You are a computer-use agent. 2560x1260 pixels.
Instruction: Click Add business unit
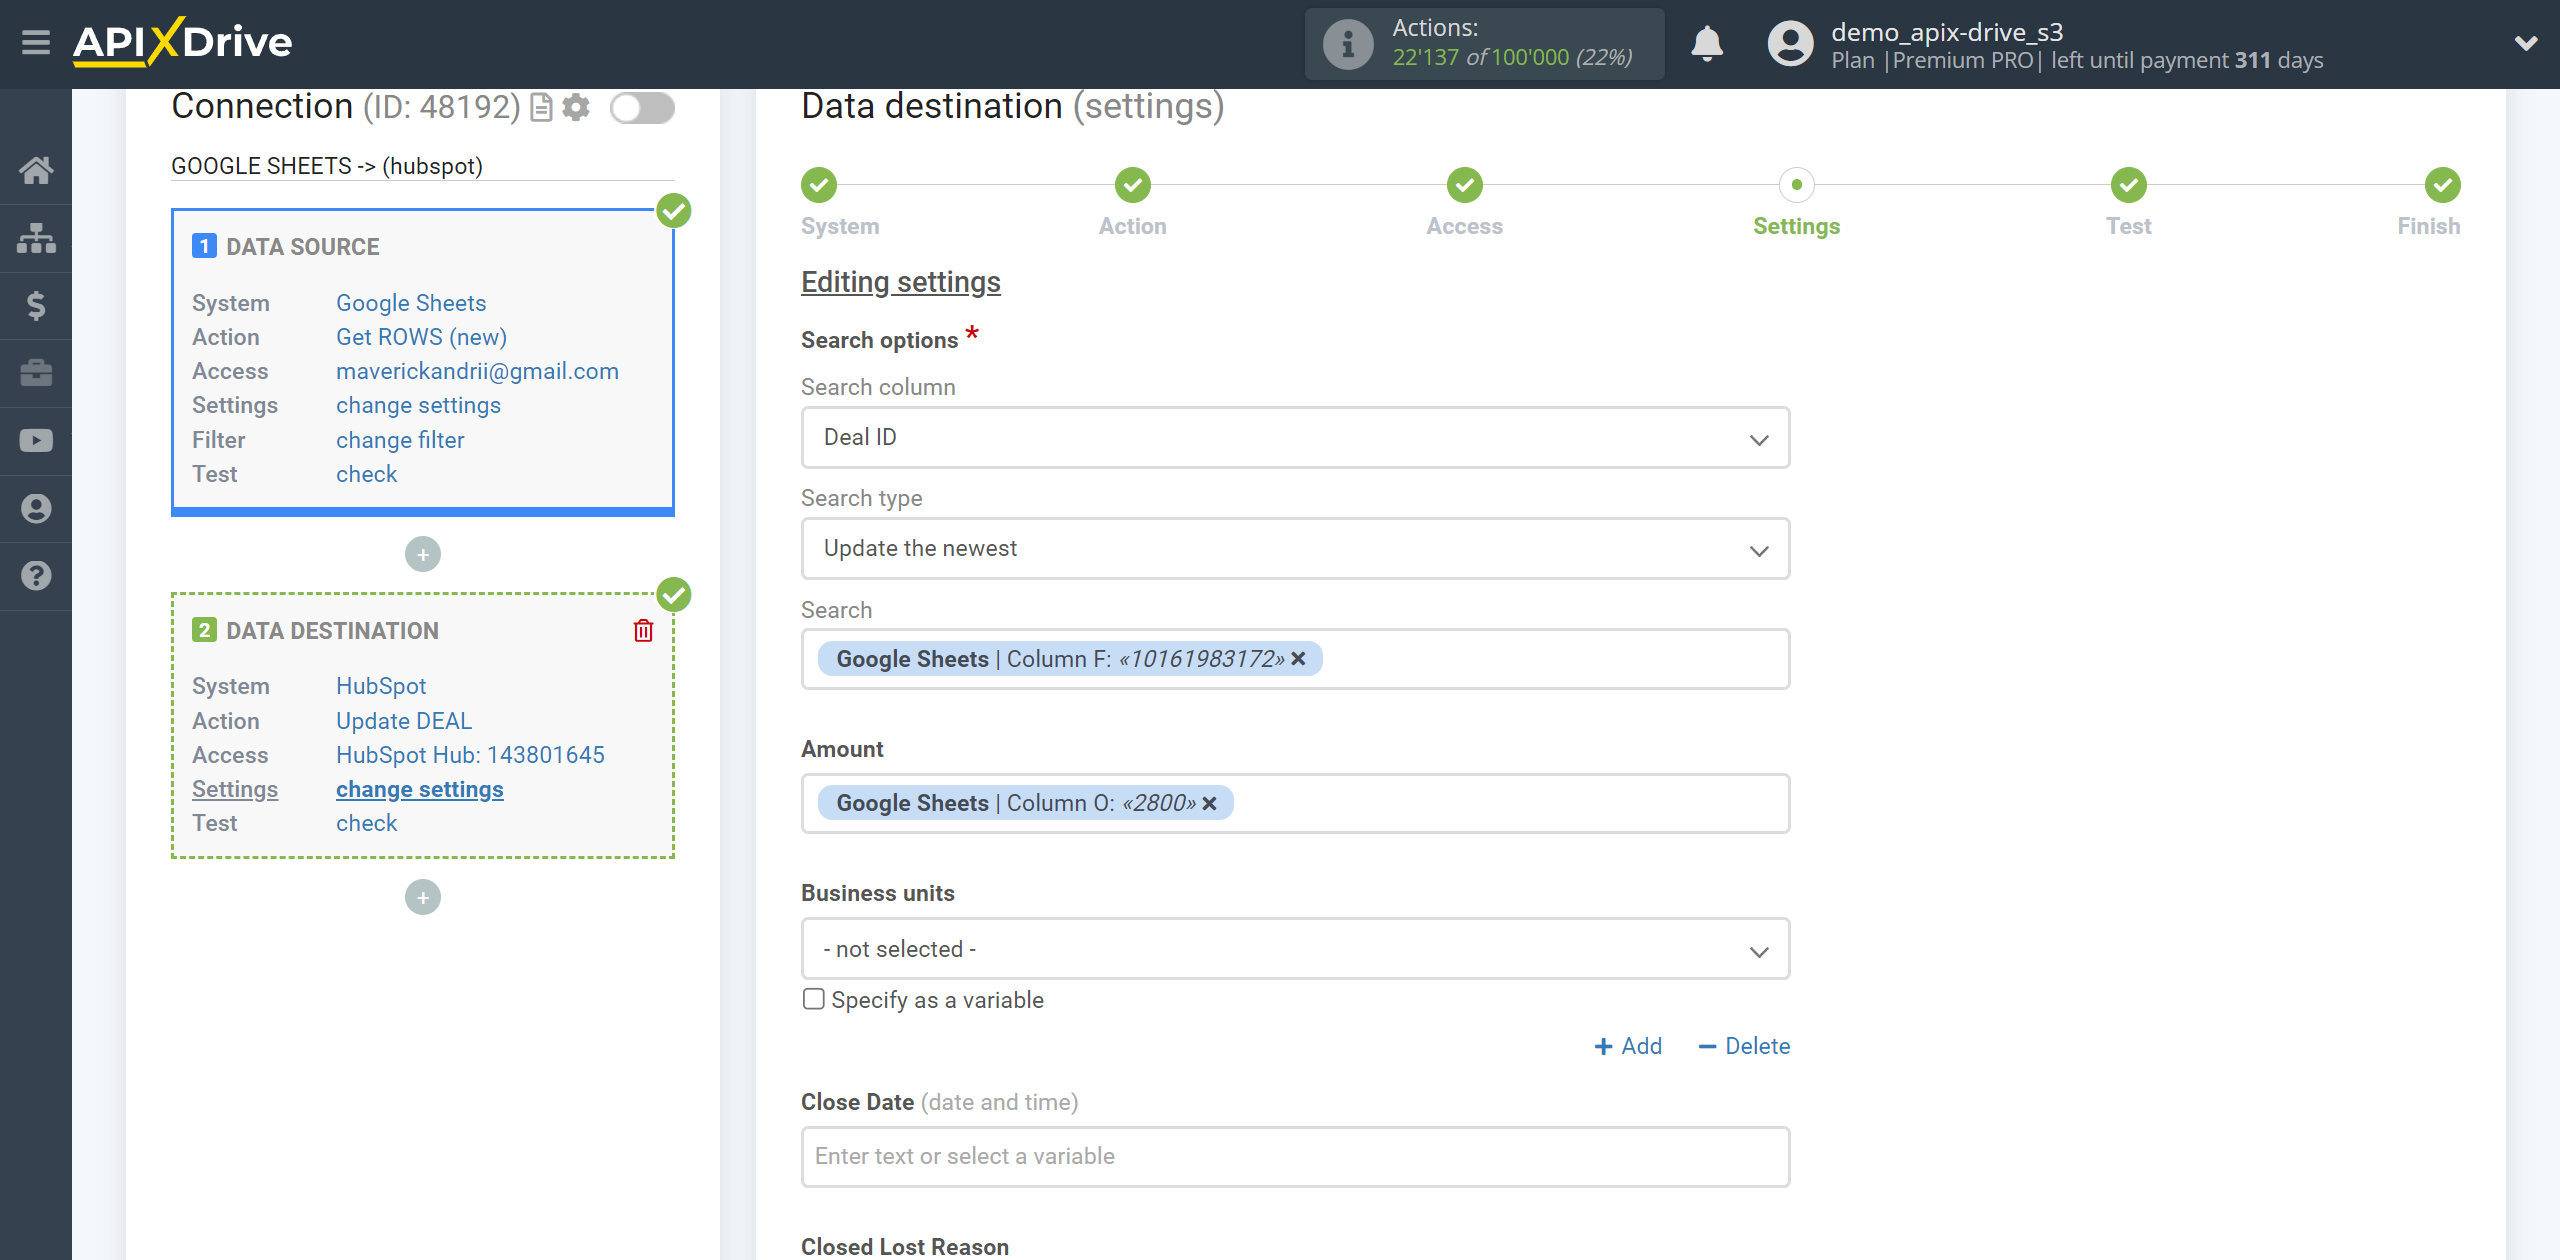[x=1628, y=1046]
